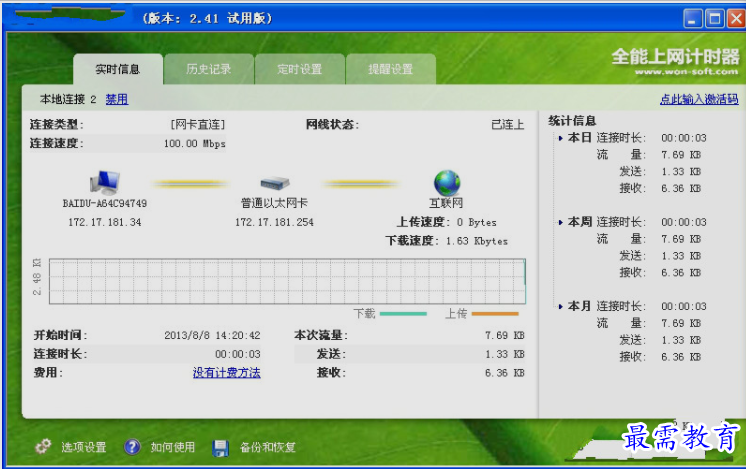Collapse the 本月 statistics section arrow

point(560,307)
